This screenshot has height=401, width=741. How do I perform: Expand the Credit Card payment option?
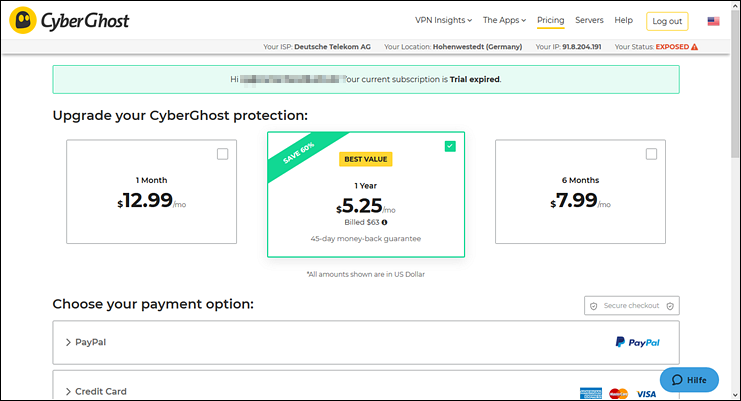point(366,385)
